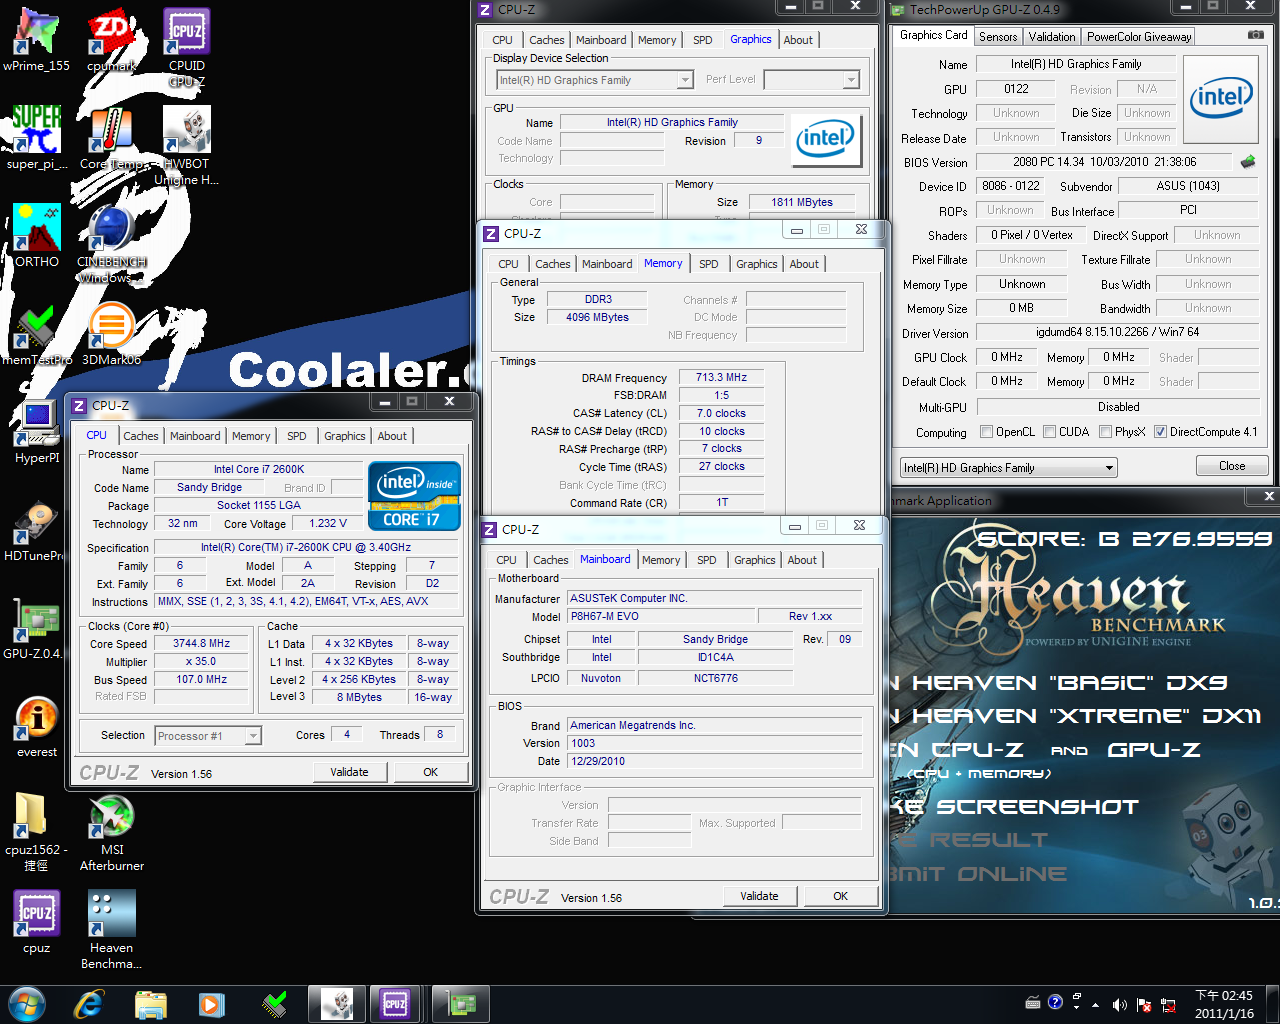Click the Windows Start button

(x=27, y=1003)
